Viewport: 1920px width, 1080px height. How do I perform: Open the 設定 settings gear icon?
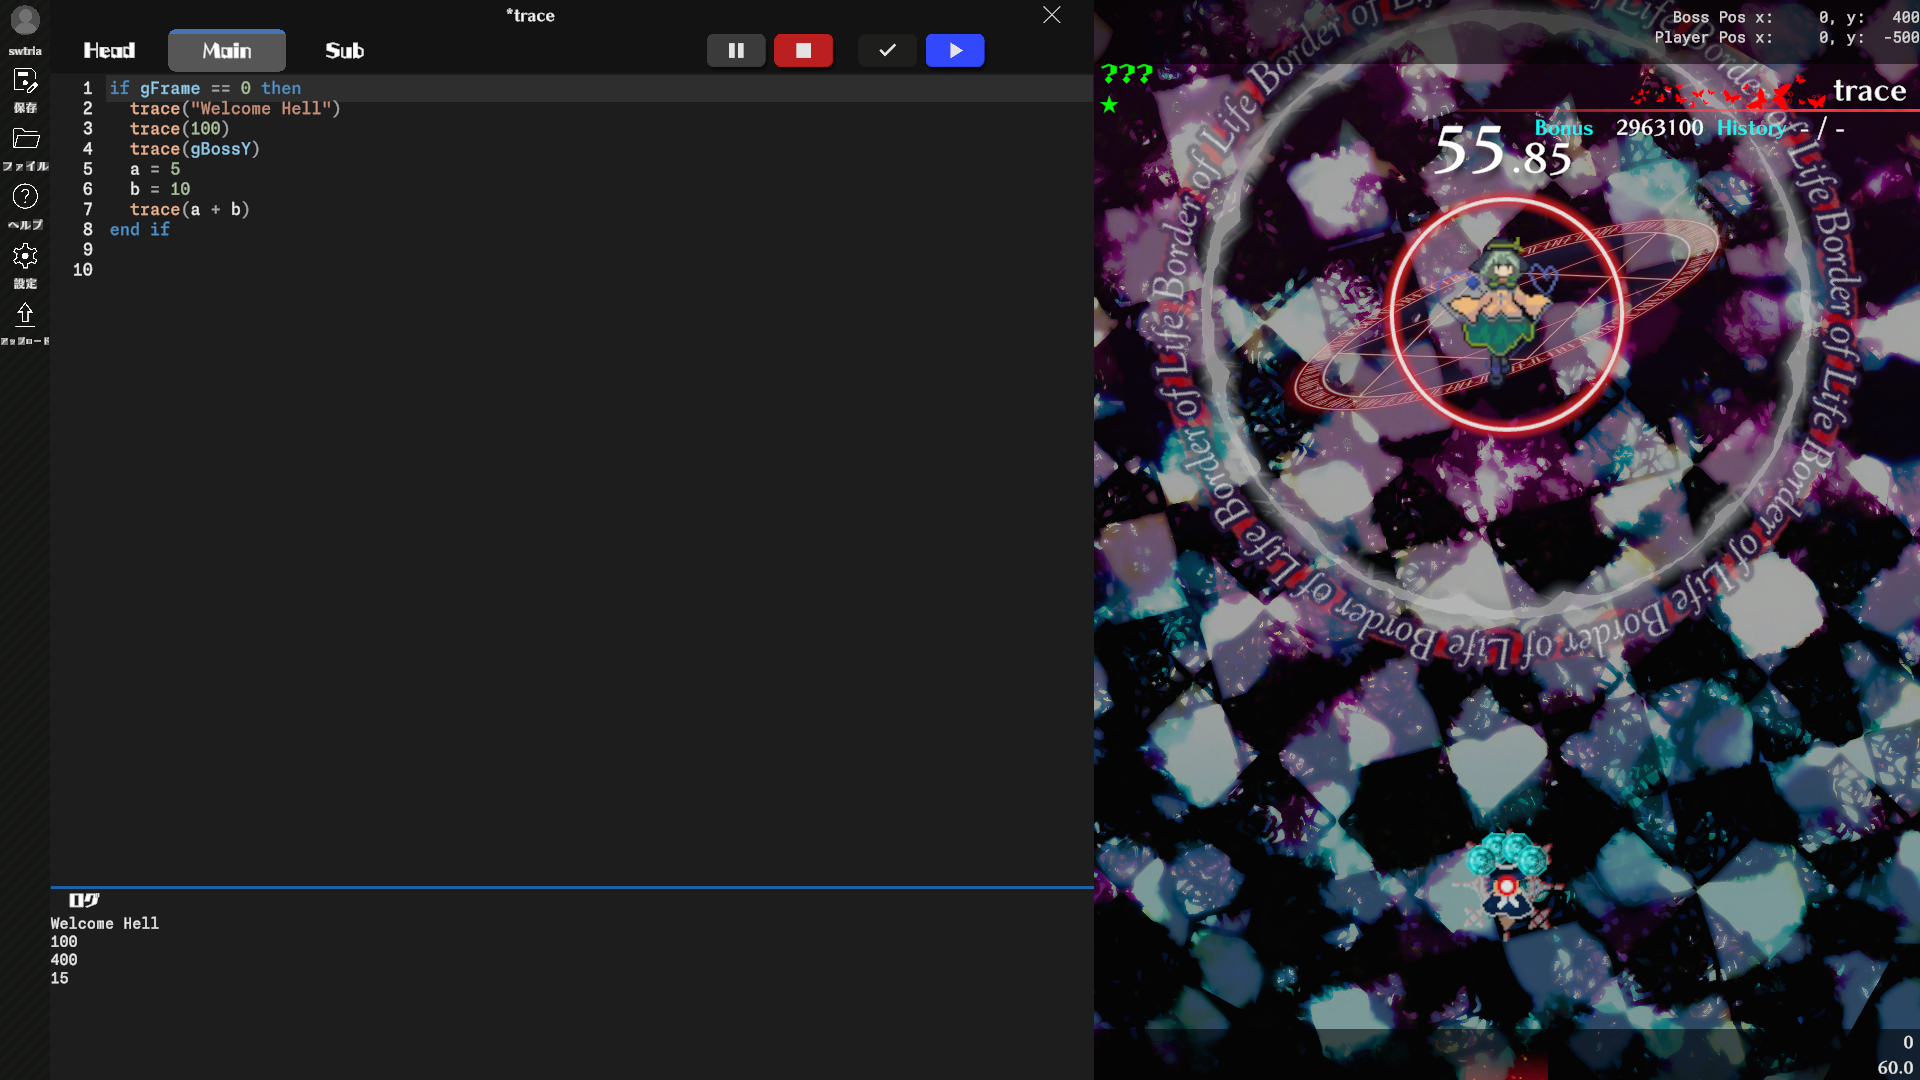25,256
